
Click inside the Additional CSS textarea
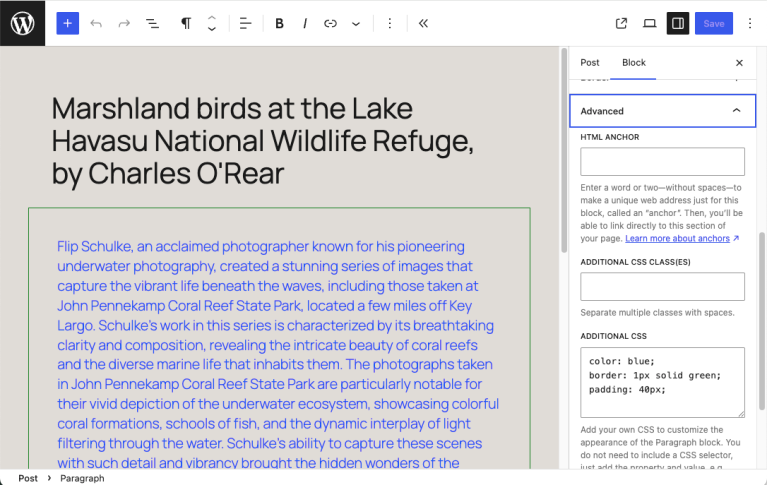pyautogui.click(x=662, y=382)
